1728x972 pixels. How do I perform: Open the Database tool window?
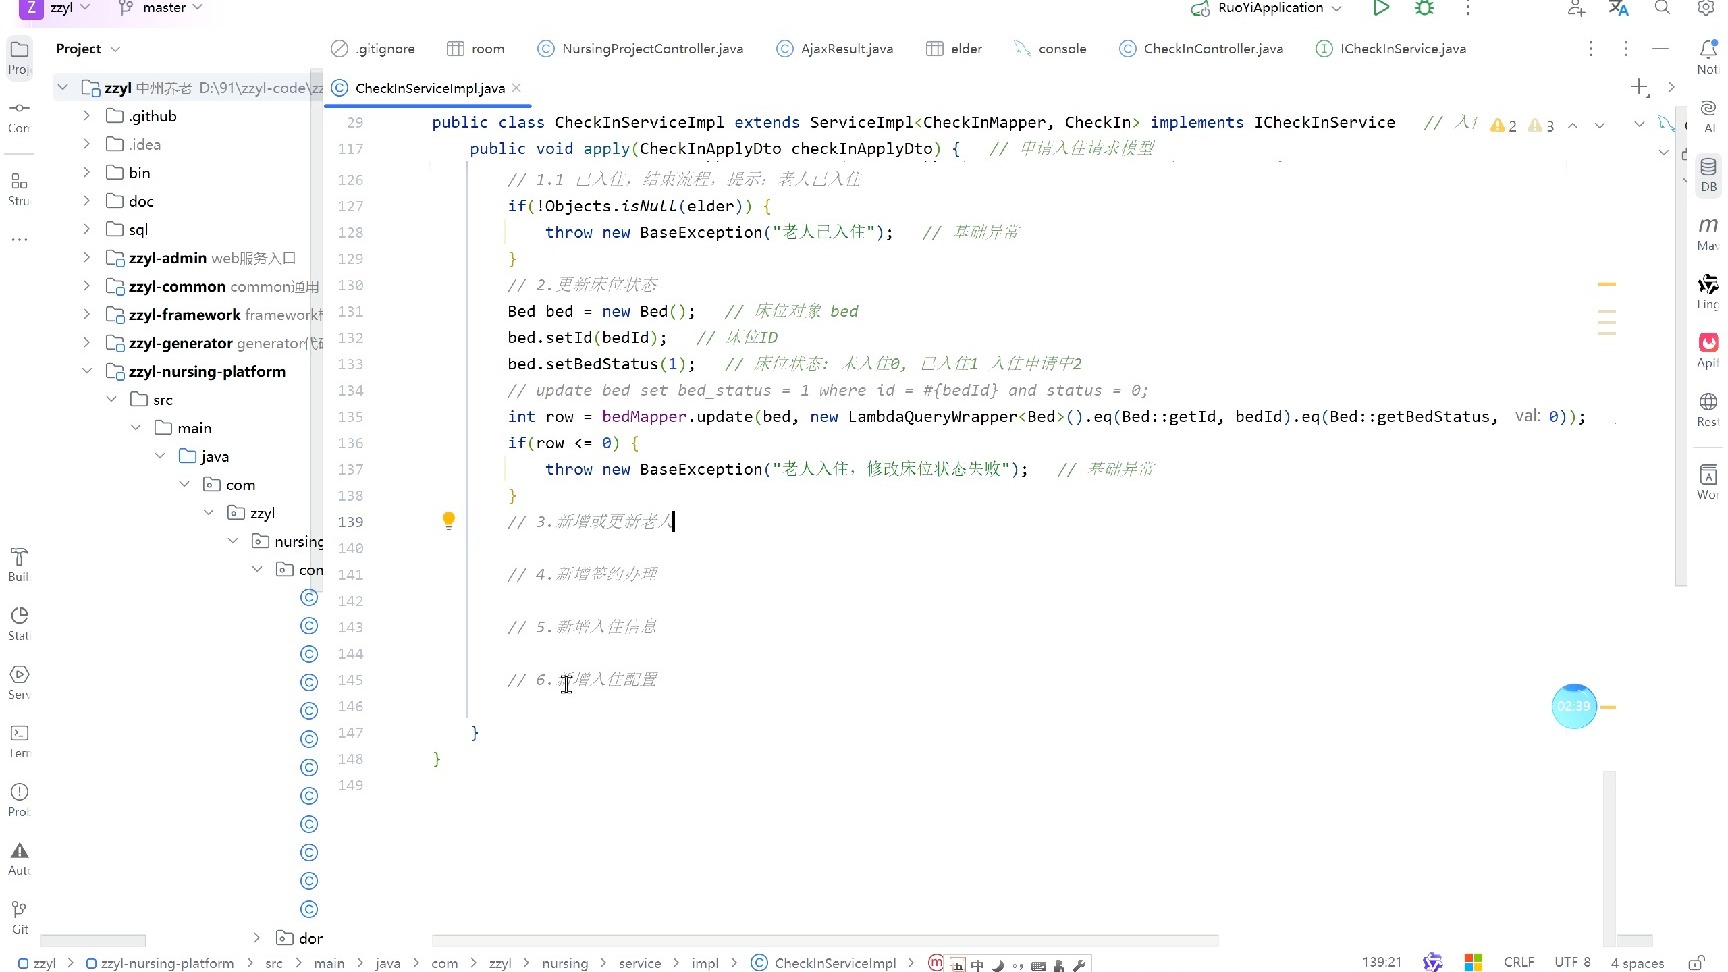point(1708,174)
